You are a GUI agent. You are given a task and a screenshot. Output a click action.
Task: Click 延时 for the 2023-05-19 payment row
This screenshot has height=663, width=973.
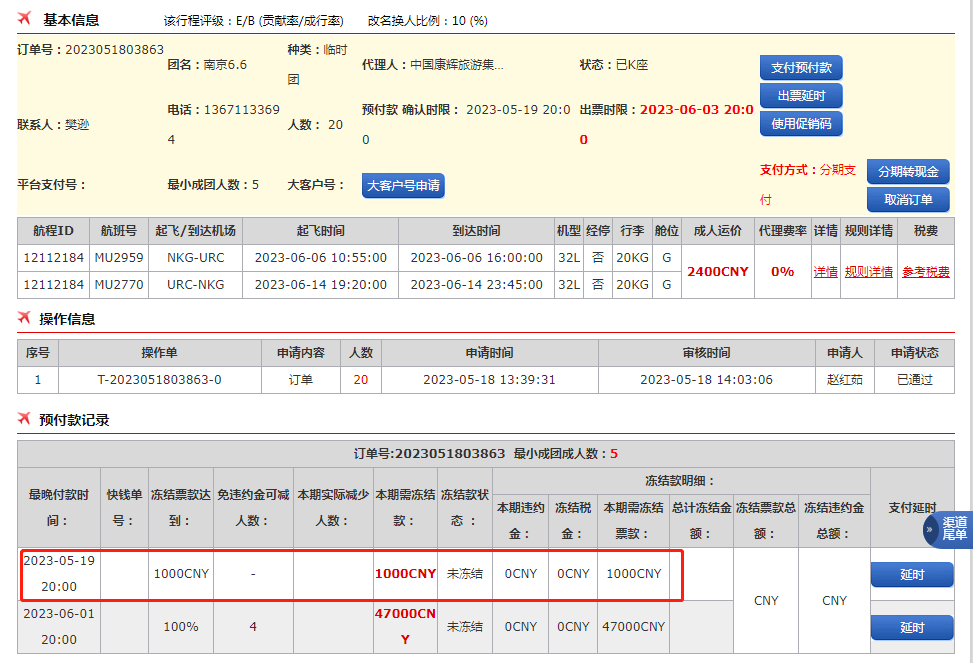tap(911, 575)
